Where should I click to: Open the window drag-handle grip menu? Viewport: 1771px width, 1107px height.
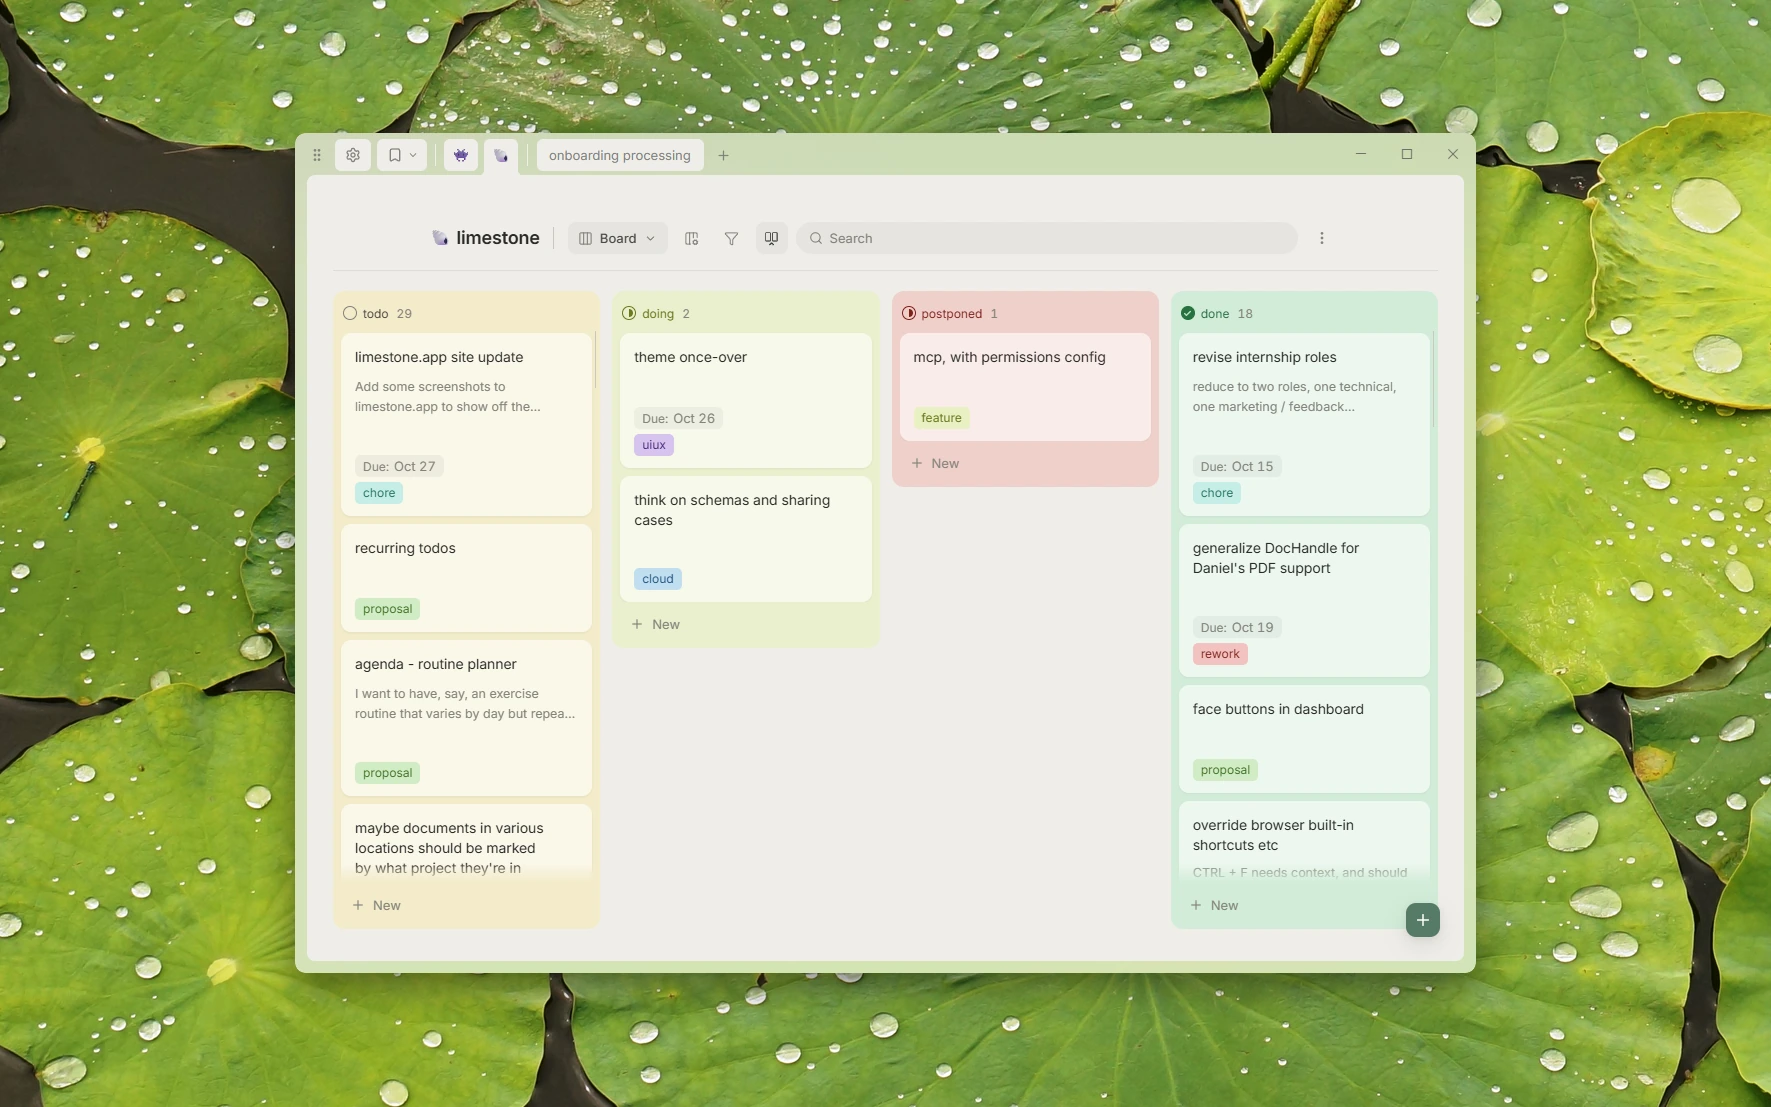coord(317,155)
